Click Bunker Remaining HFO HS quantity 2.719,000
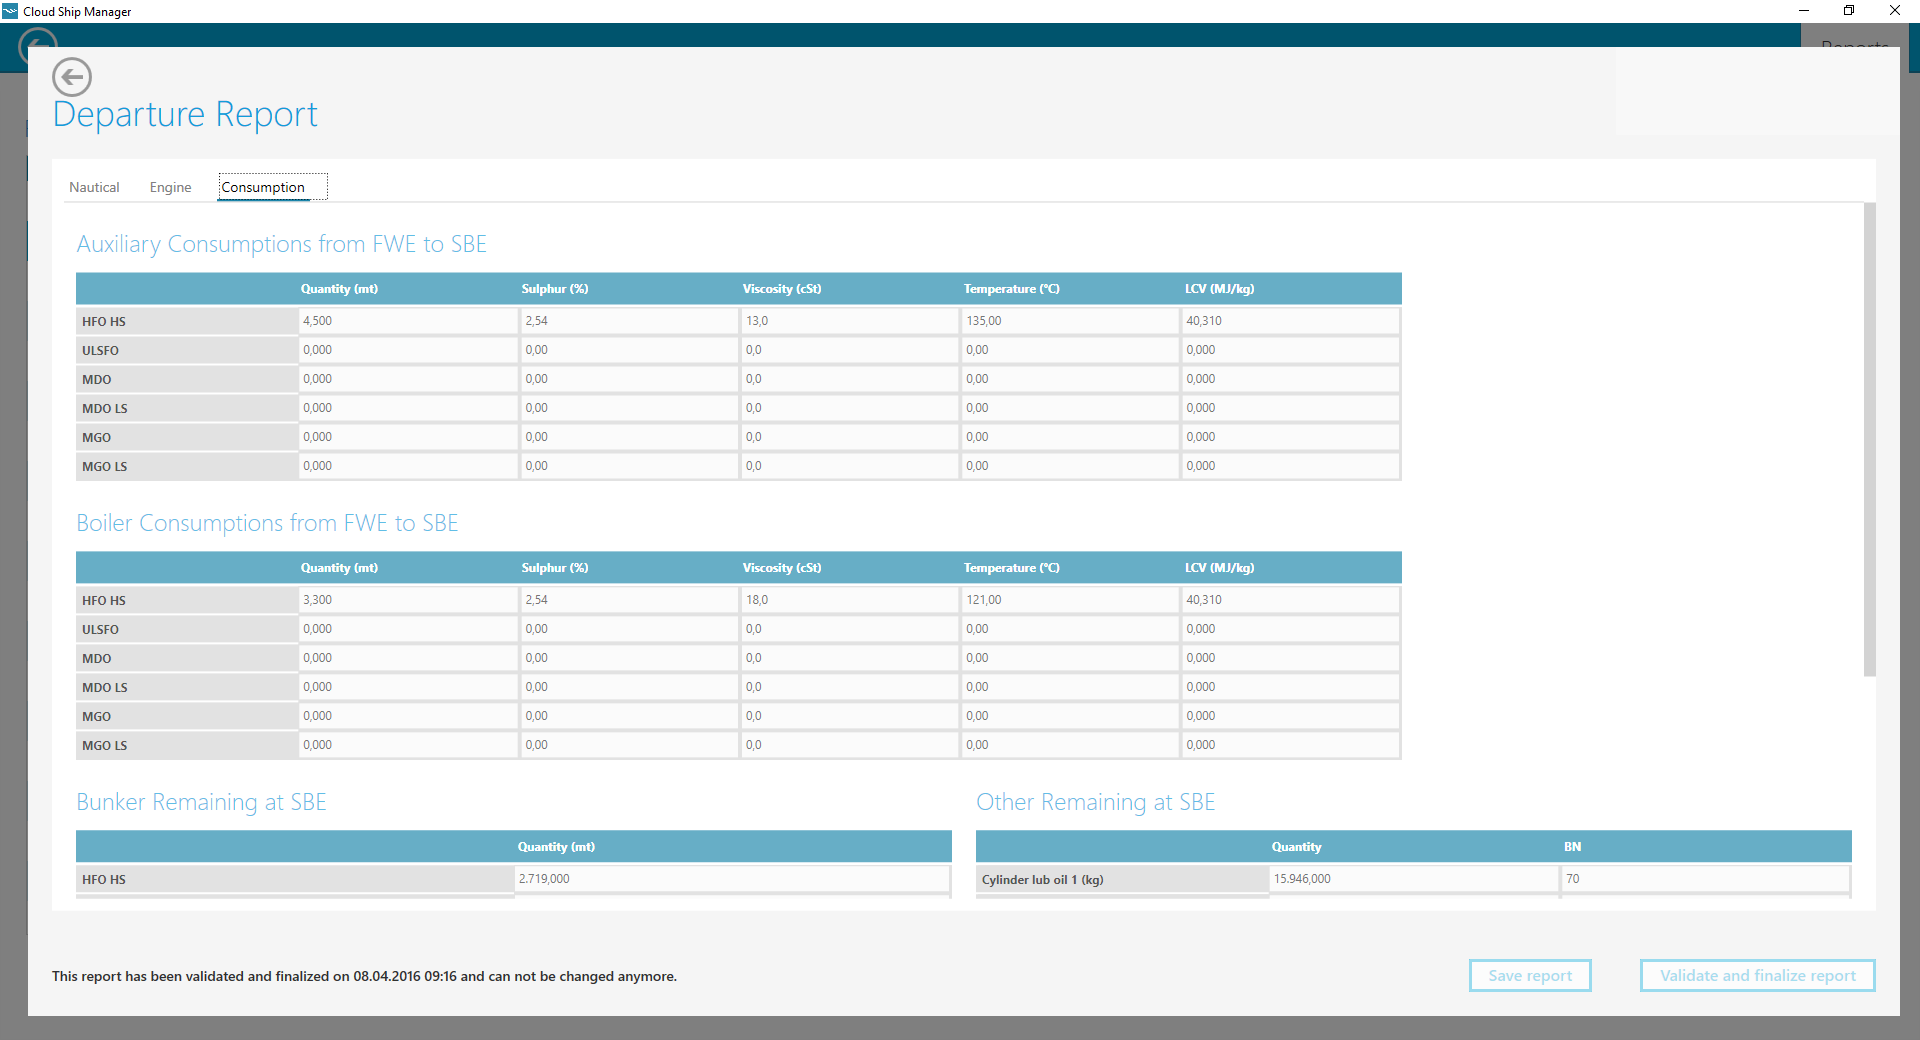Image resolution: width=1920 pixels, height=1040 pixels. click(x=731, y=879)
